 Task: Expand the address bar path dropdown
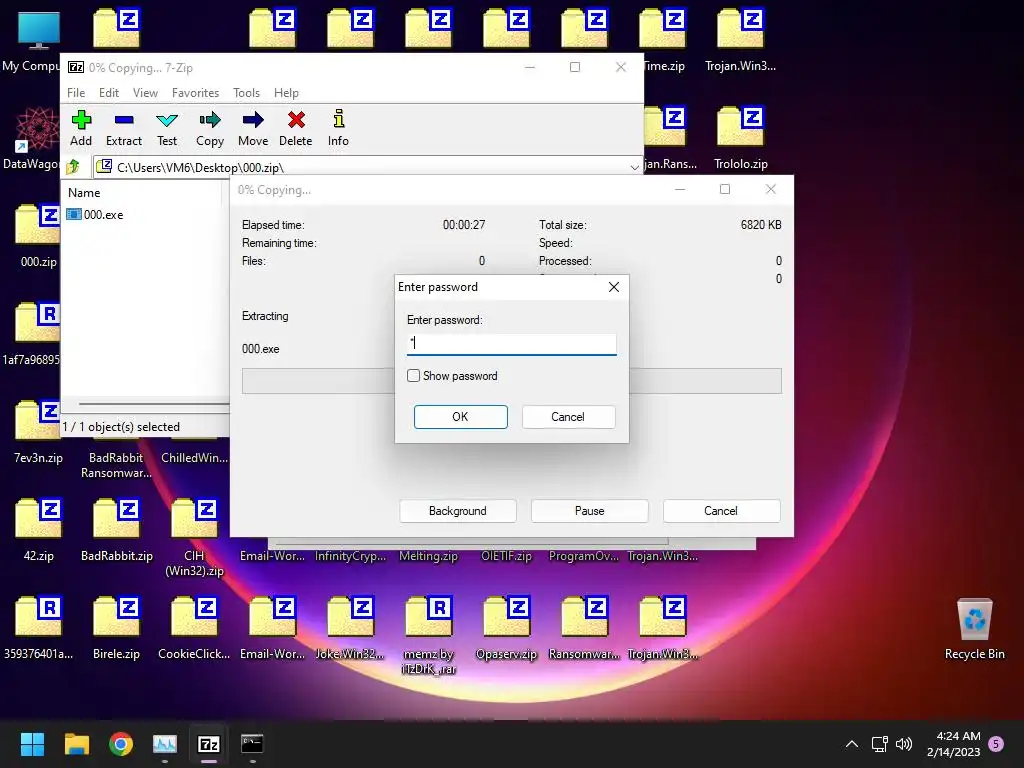(634, 167)
